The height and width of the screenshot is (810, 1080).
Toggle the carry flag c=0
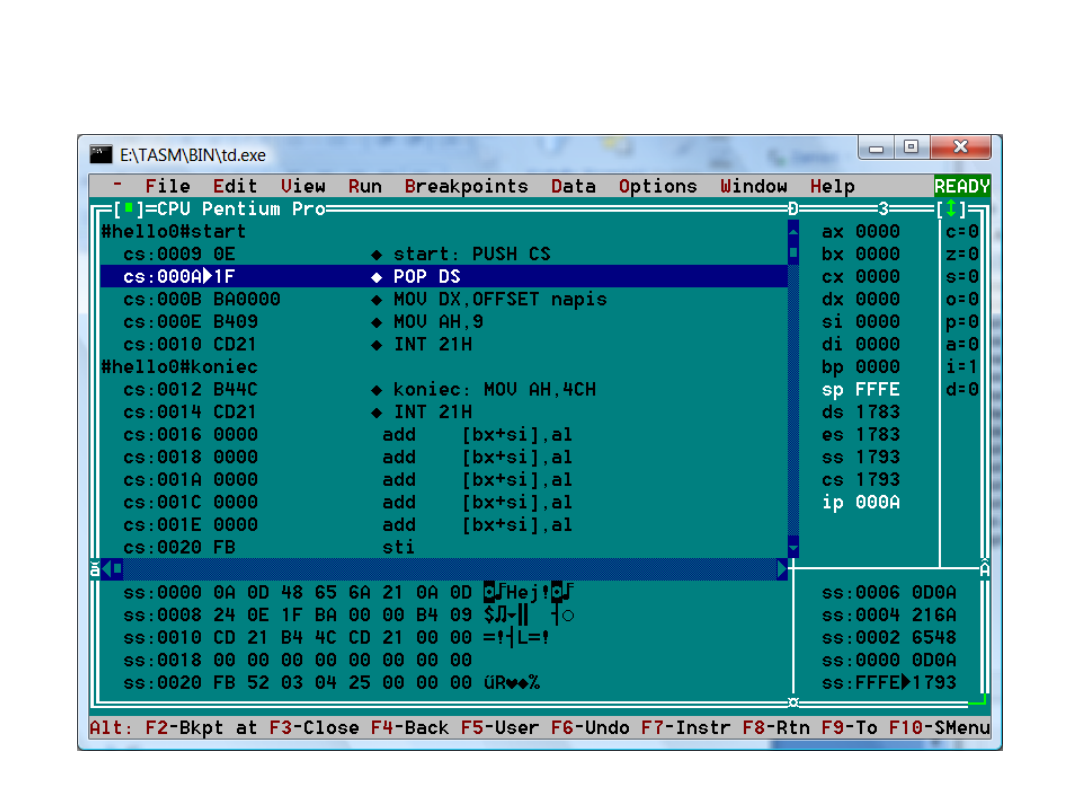(961, 231)
